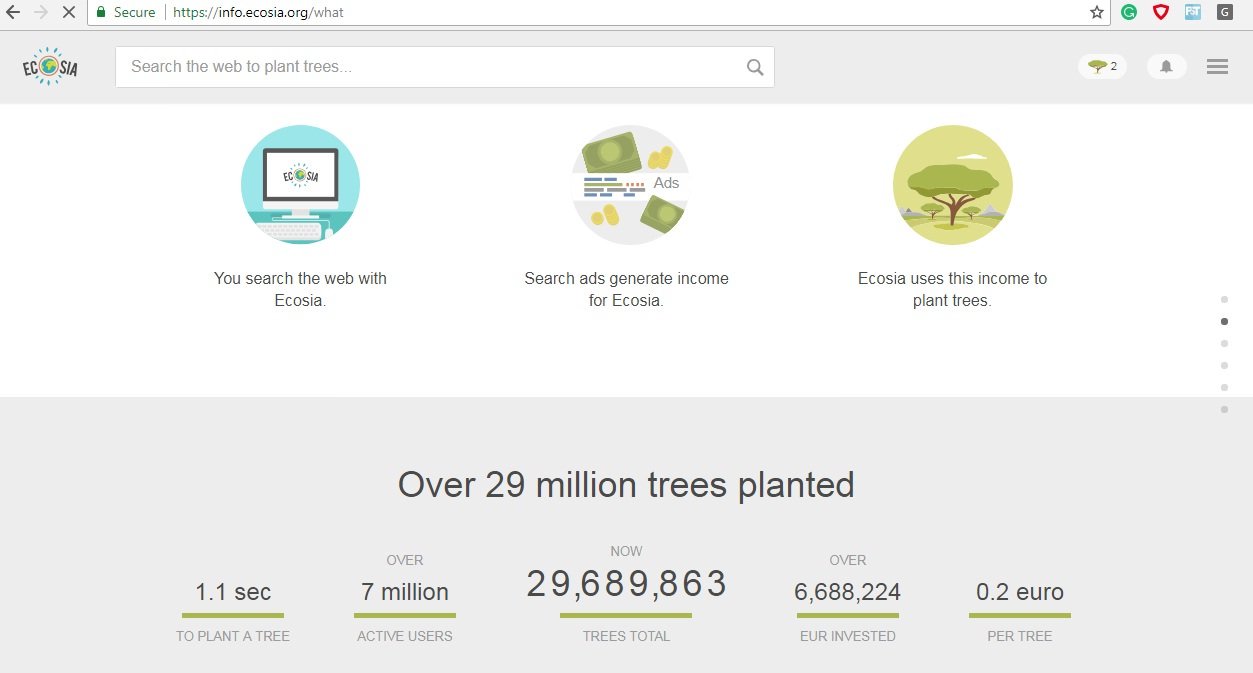The image size is (1253, 673).
Task: Open the hamburger menu
Action: click(1217, 67)
